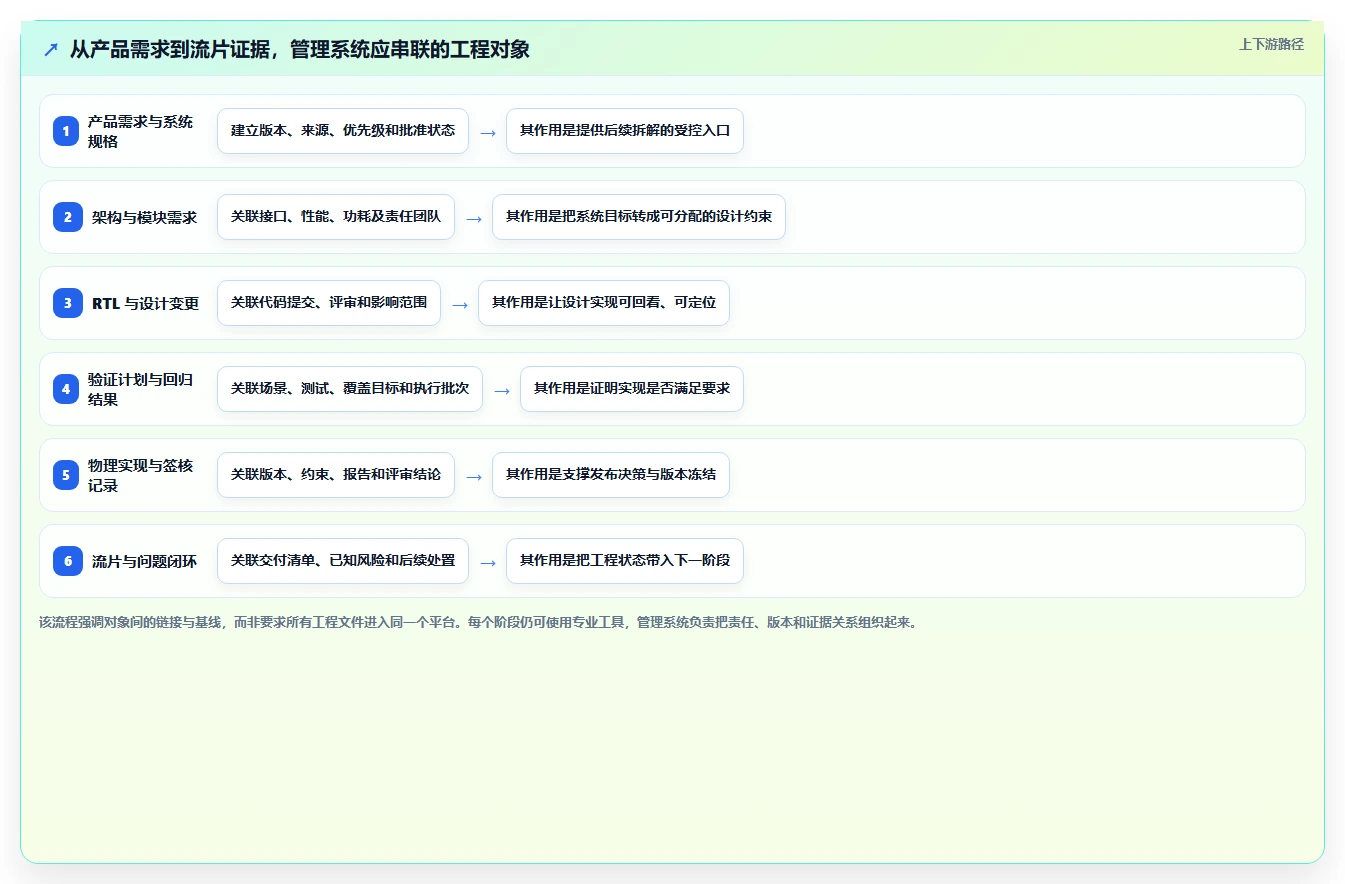Click the arrow in the 流片与问题闭环 row
1345x884 pixels.
tap(488, 562)
